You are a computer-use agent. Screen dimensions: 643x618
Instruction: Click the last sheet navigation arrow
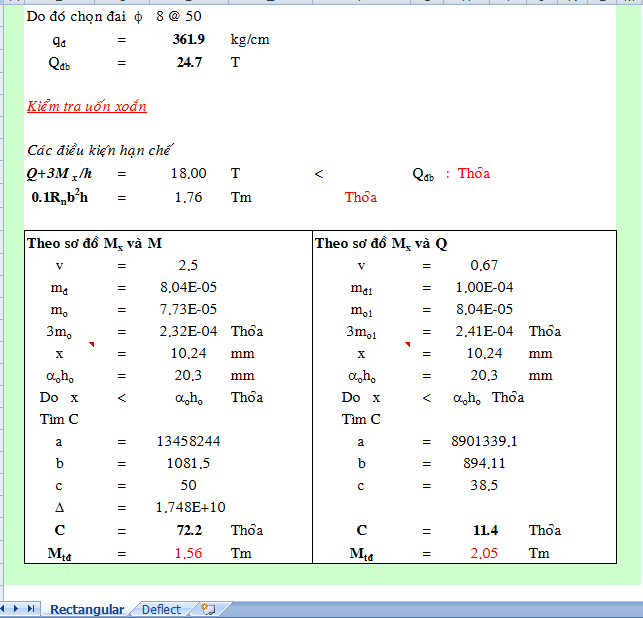[x=30, y=609]
